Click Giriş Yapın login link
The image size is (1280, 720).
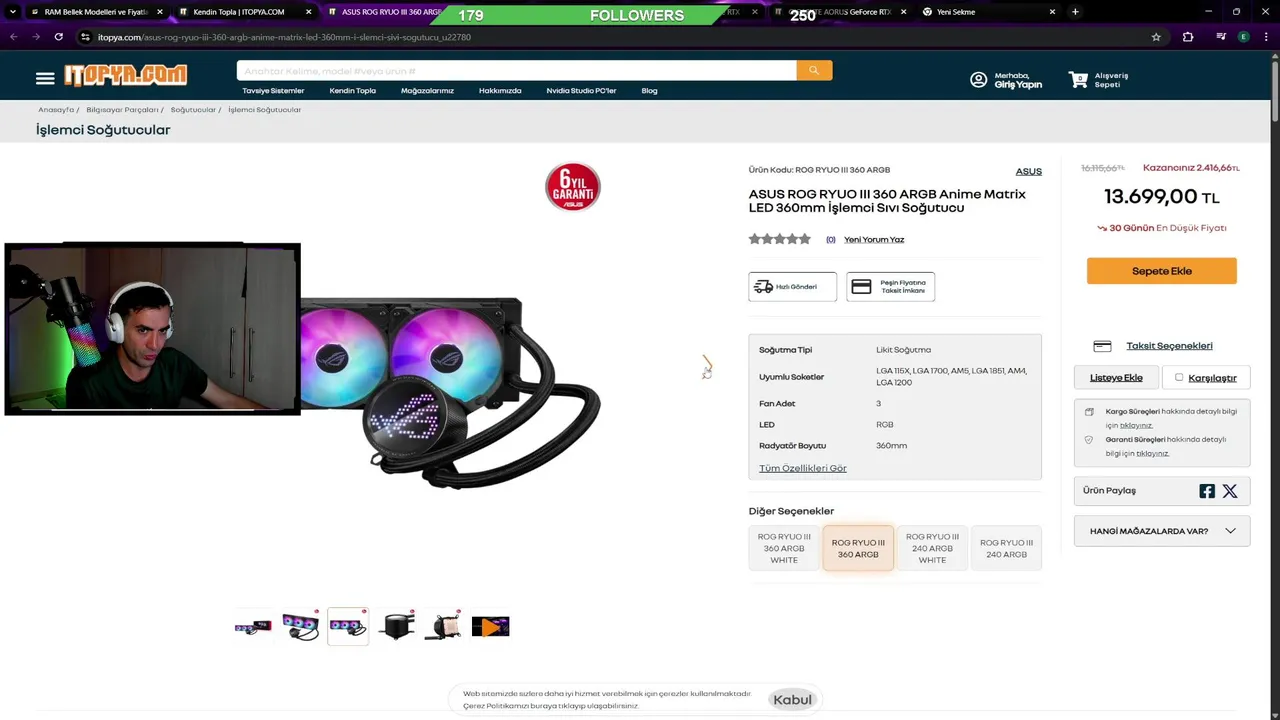point(1018,85)
